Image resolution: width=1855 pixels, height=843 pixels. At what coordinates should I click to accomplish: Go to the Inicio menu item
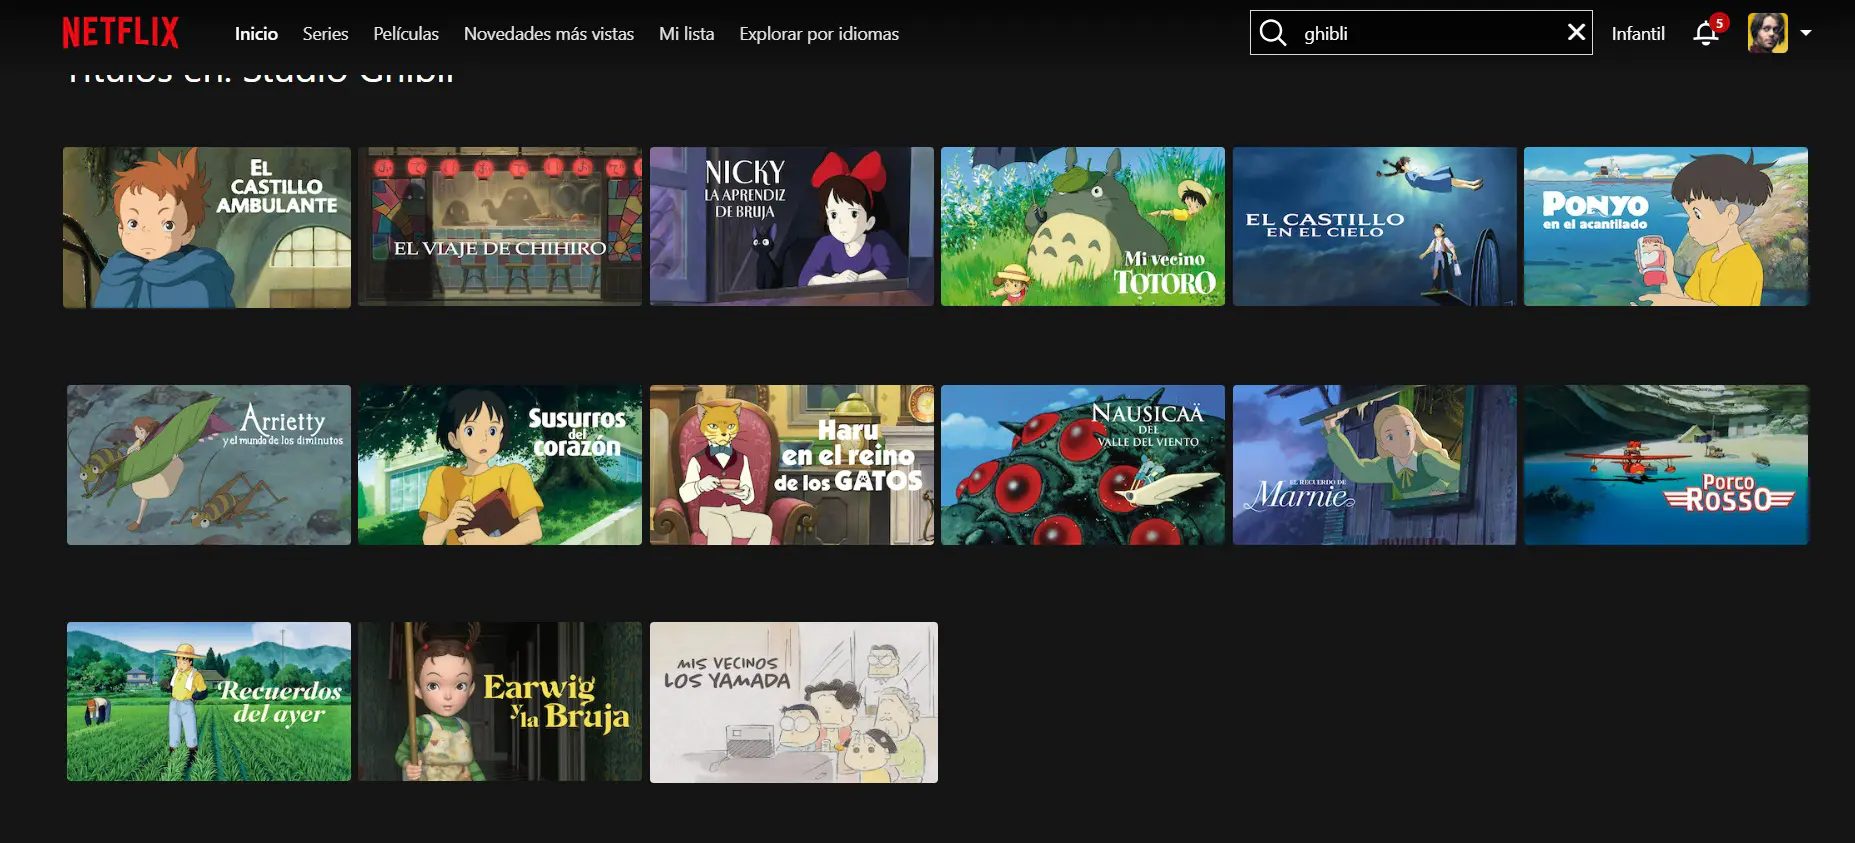point(256,34)
